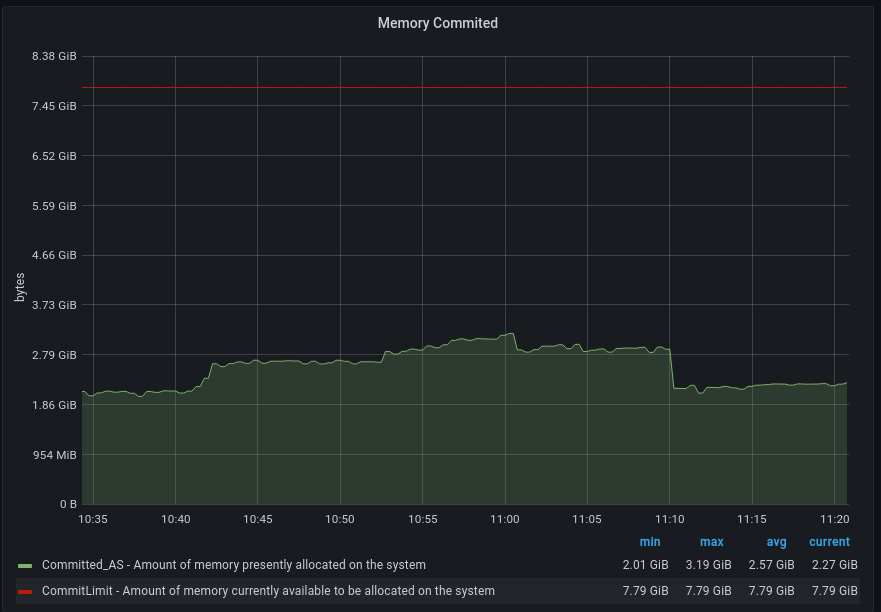The image size is (881, 612).
Task: Sort legend by current column header
Action: coord(829,542)
